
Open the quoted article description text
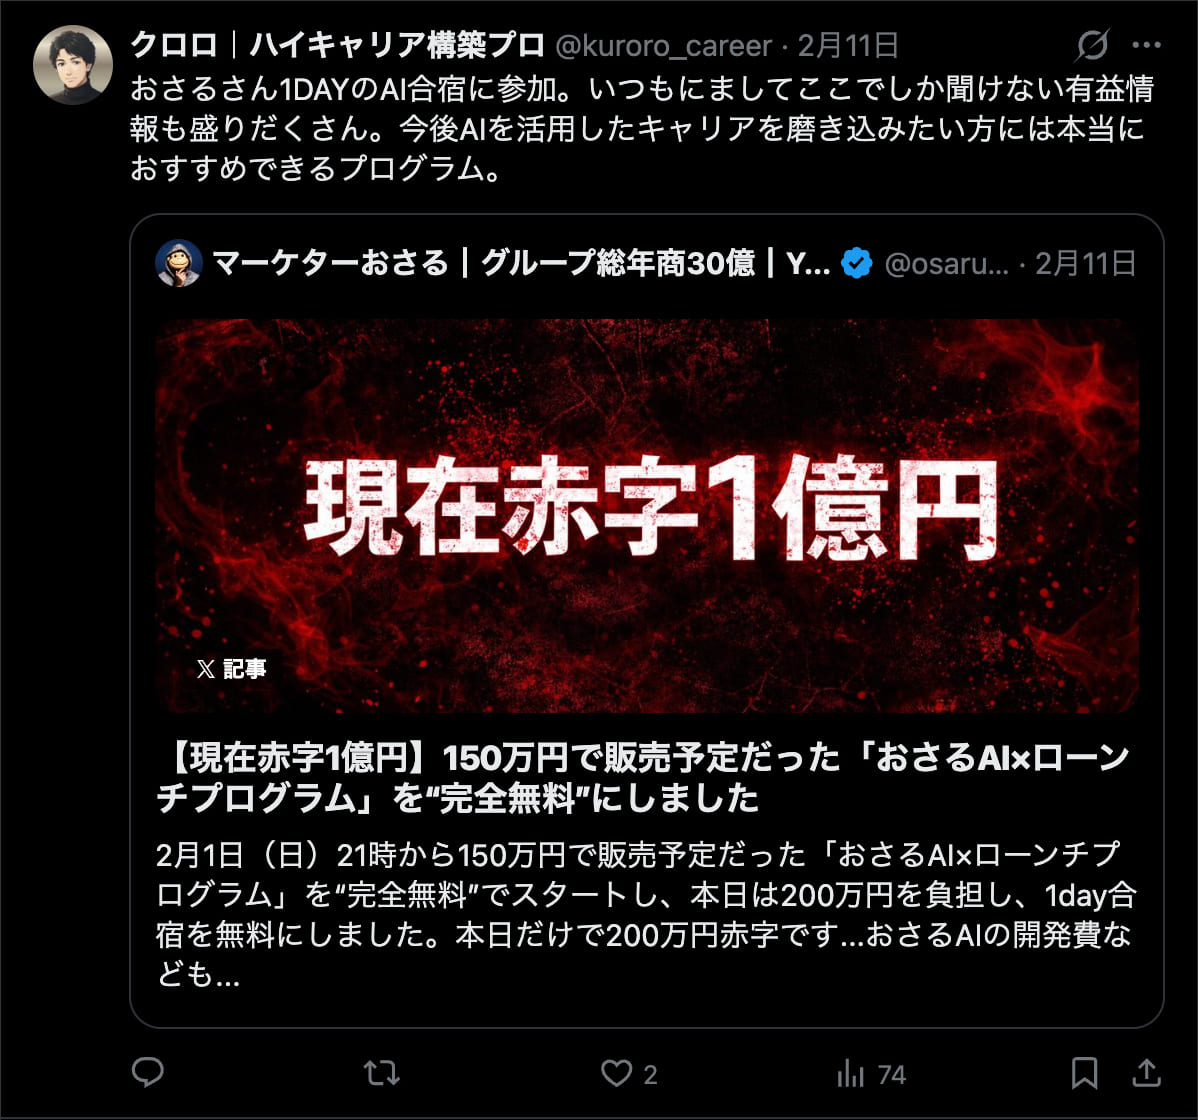[646, 914]
